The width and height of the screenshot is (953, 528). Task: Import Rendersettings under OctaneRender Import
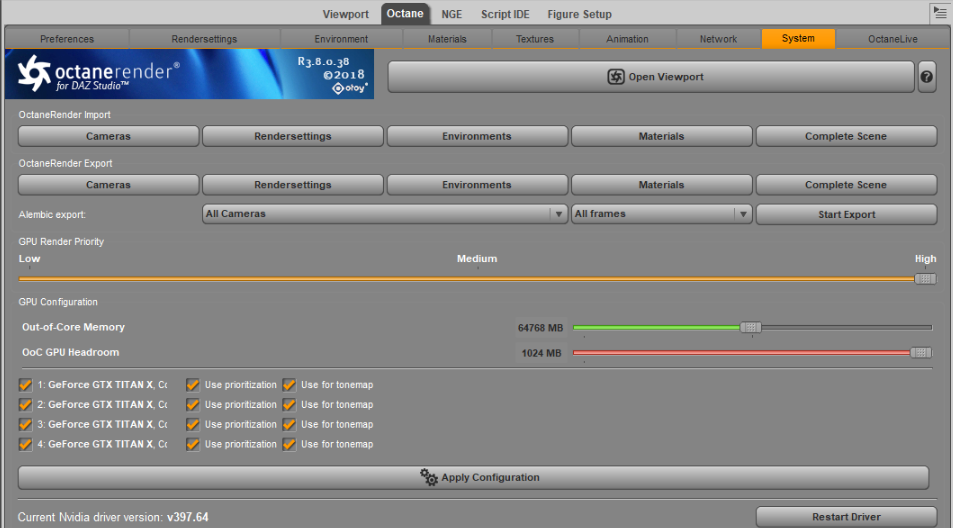click(292, 136)
